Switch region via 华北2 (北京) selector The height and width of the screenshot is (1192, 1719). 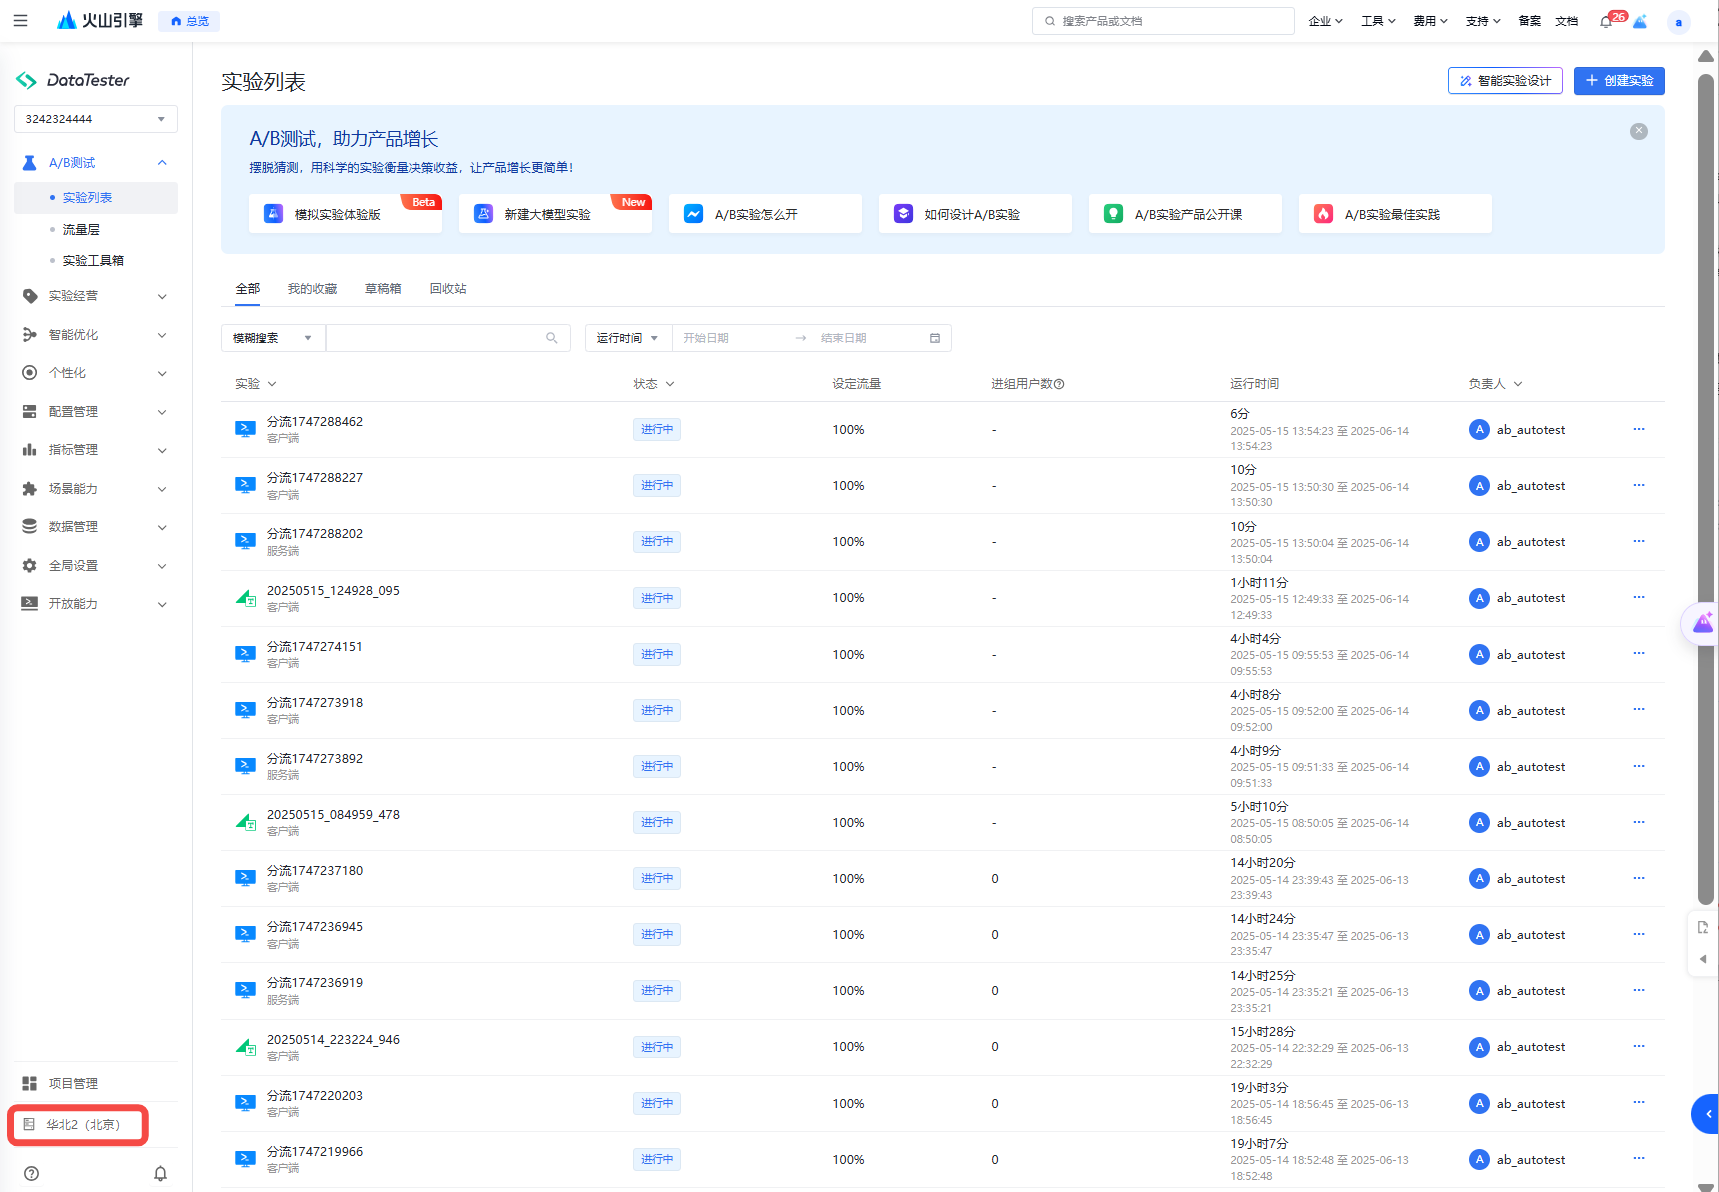coord(78,1125)
